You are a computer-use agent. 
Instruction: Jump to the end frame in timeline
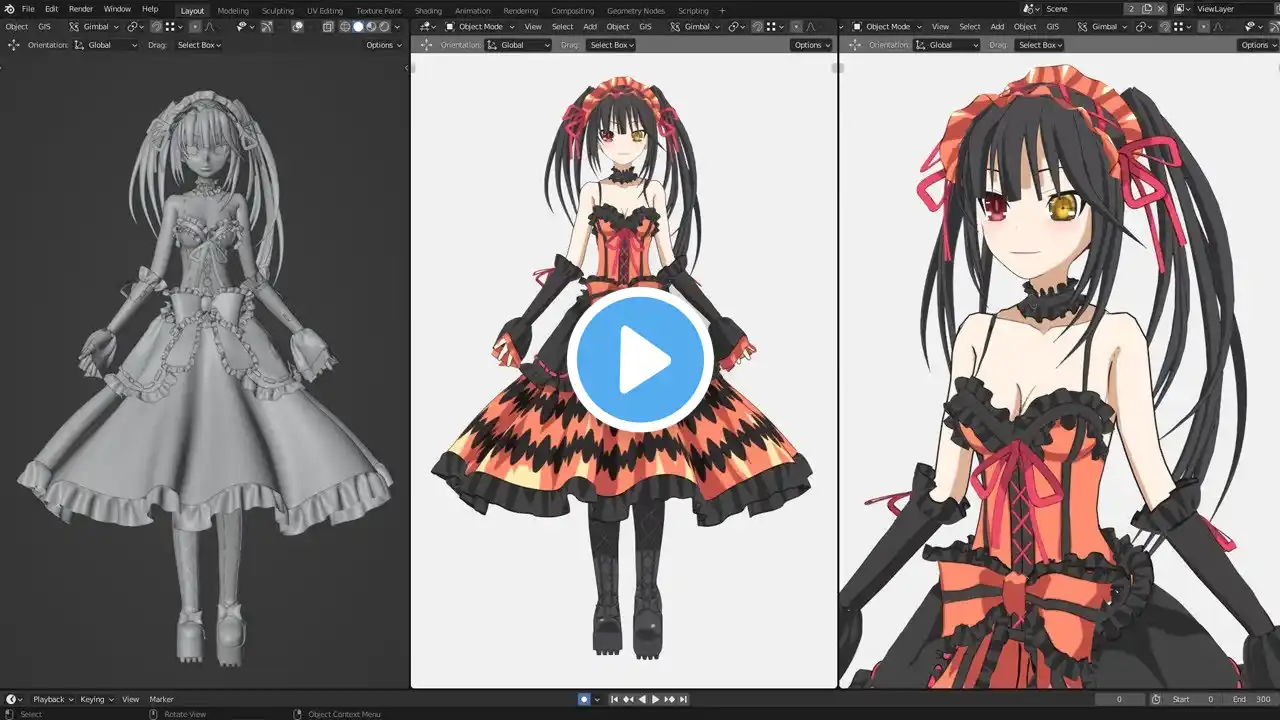(x=683, y=699)
